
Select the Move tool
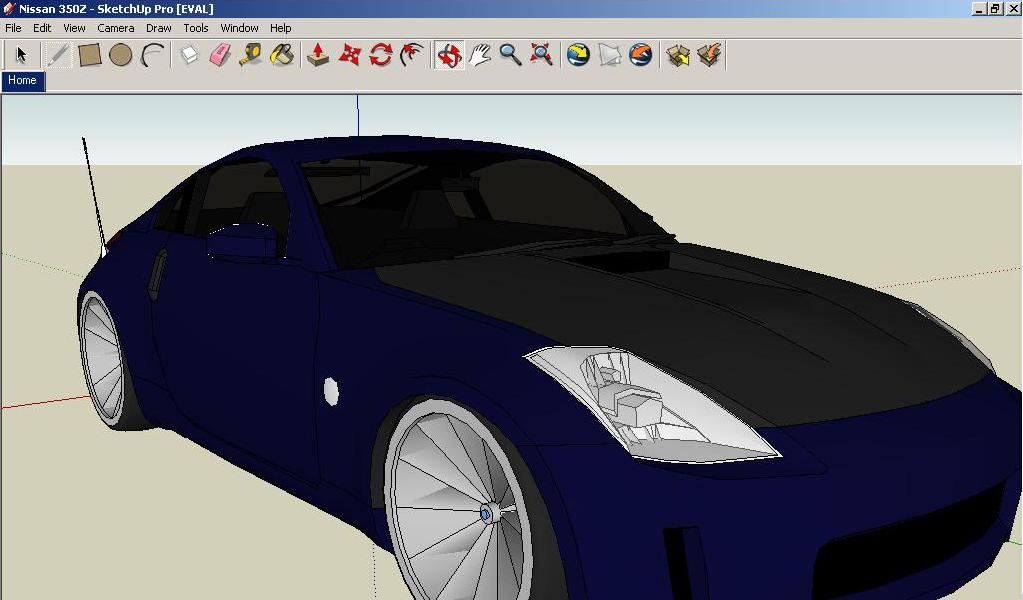(350, 55)
